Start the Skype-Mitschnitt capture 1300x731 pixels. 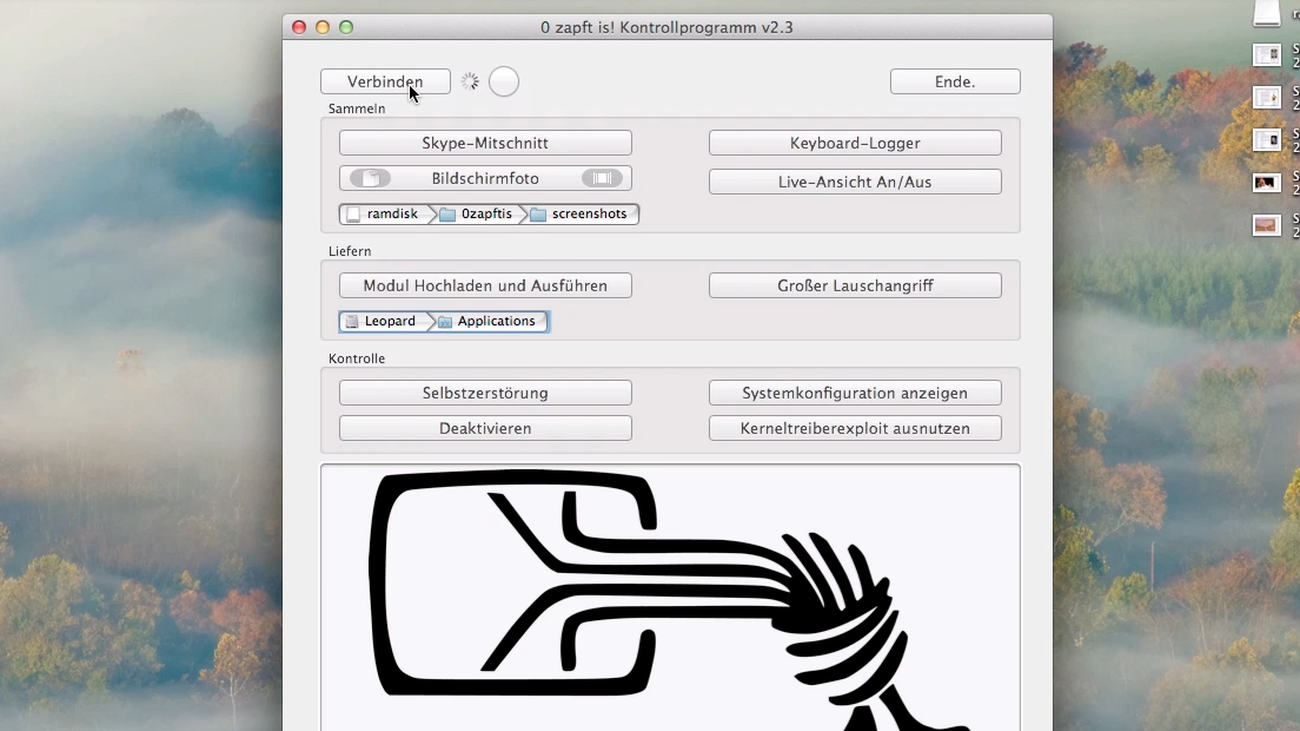485,143
